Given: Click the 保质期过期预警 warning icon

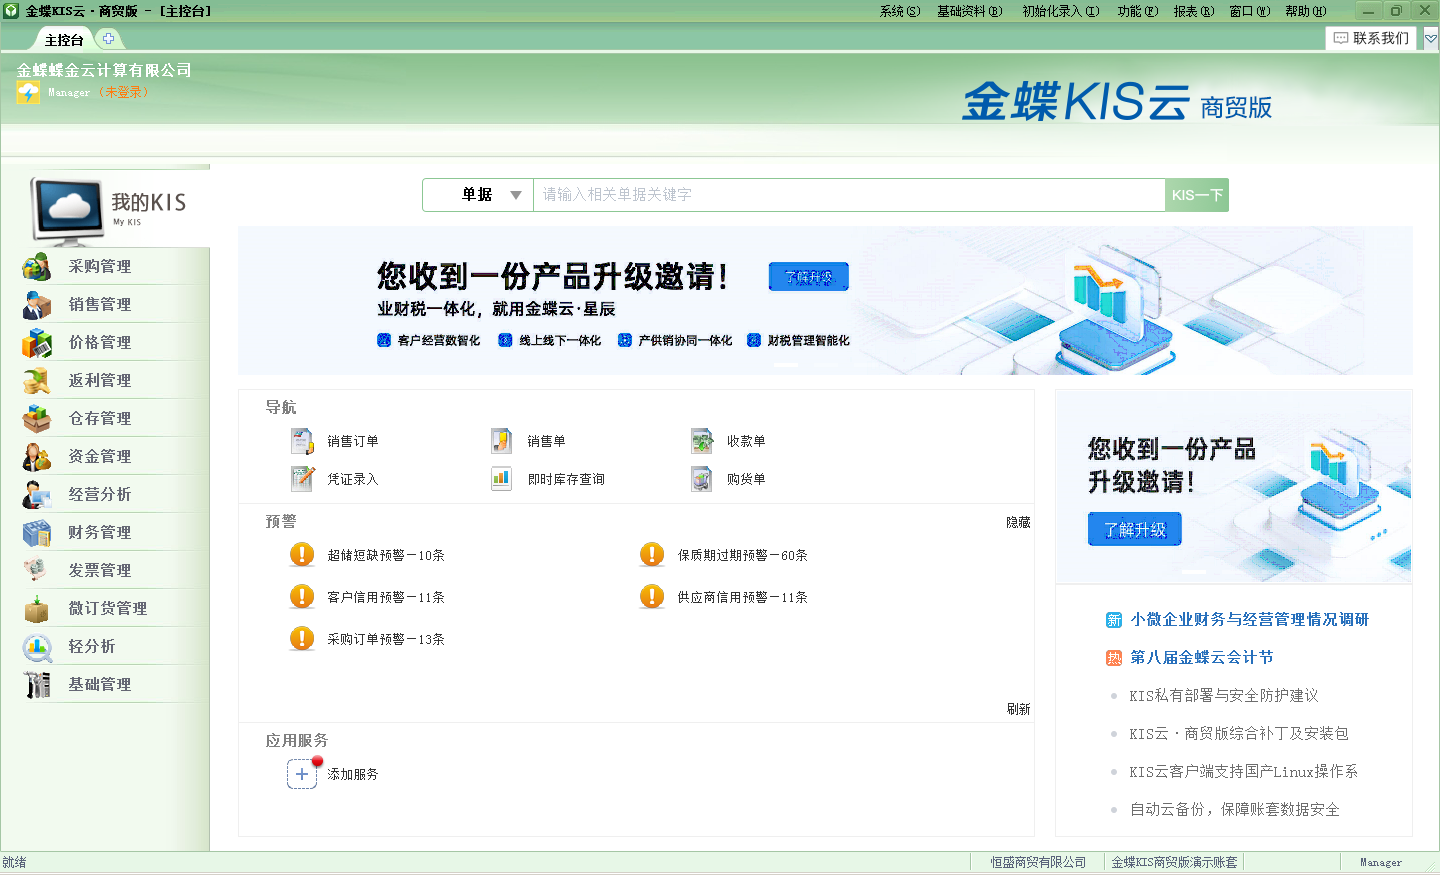Looking at the screenshot, I should click(652, 554).
